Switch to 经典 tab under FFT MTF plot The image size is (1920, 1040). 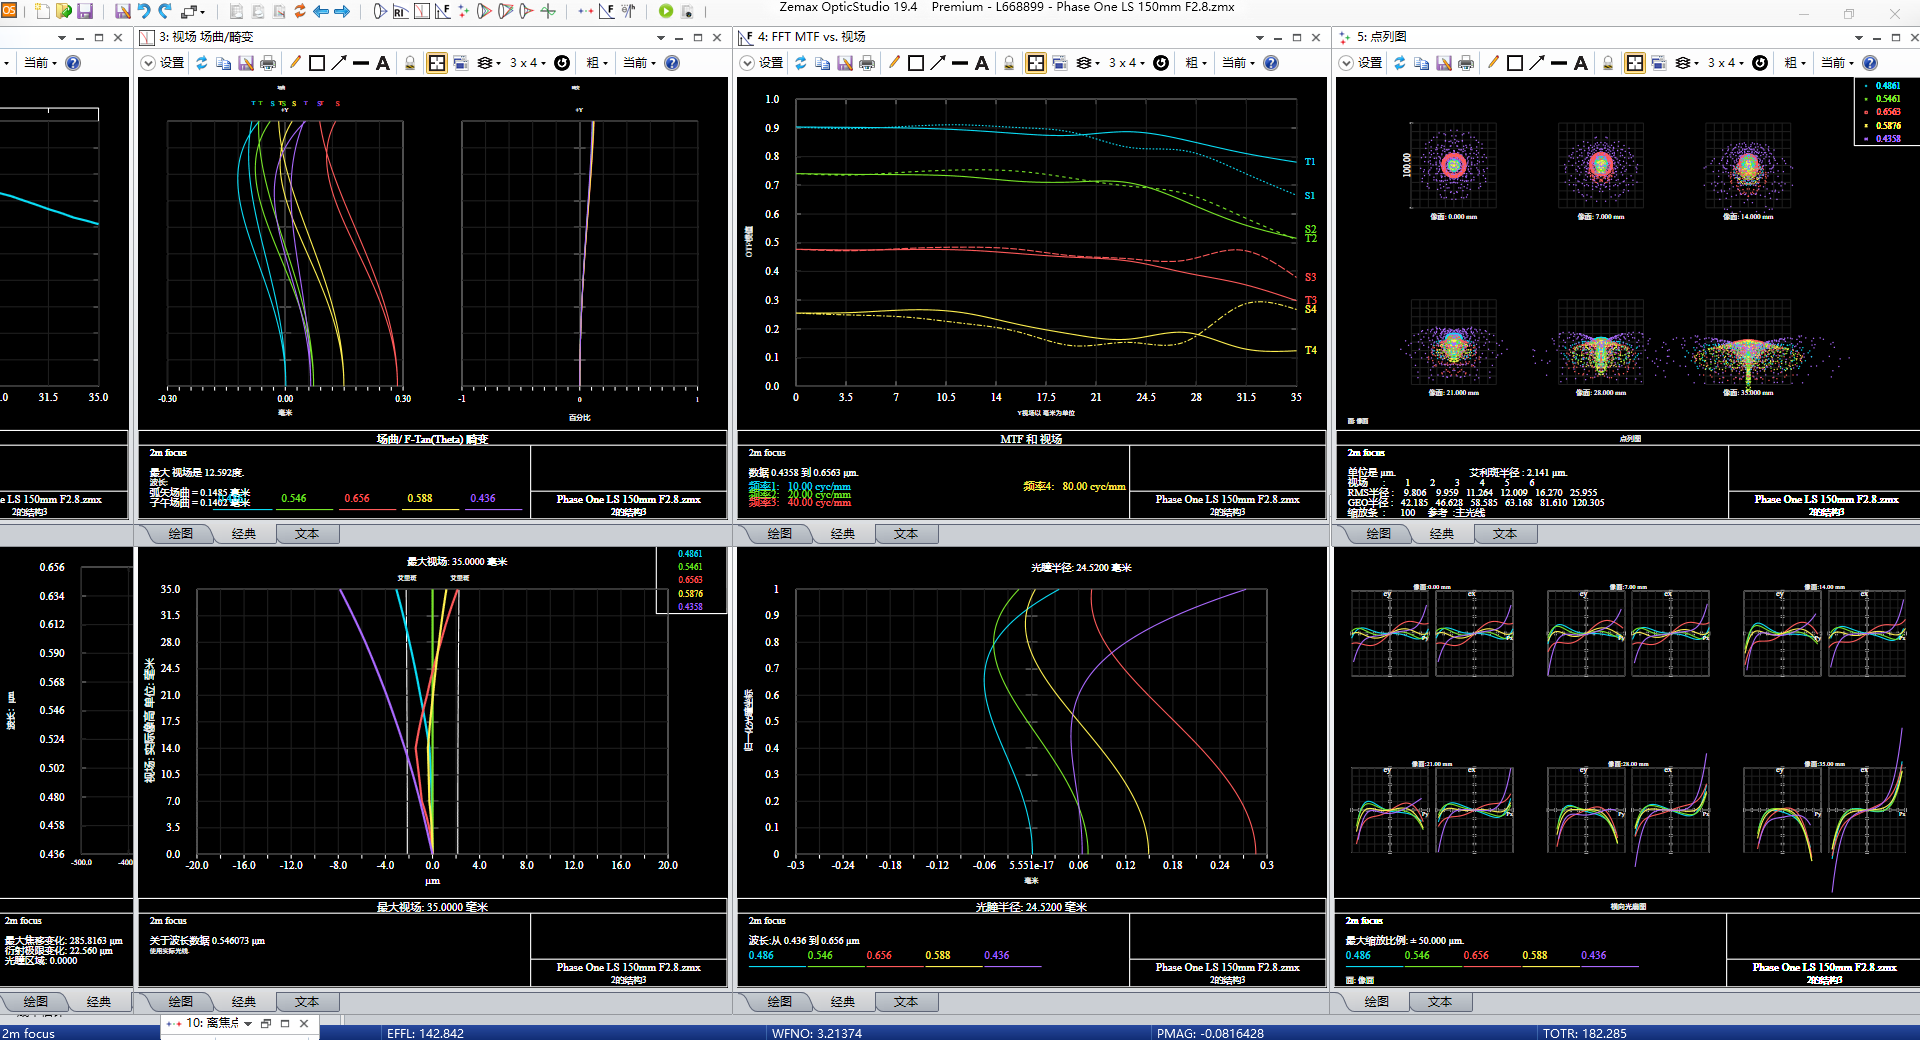tap(843, 534)
